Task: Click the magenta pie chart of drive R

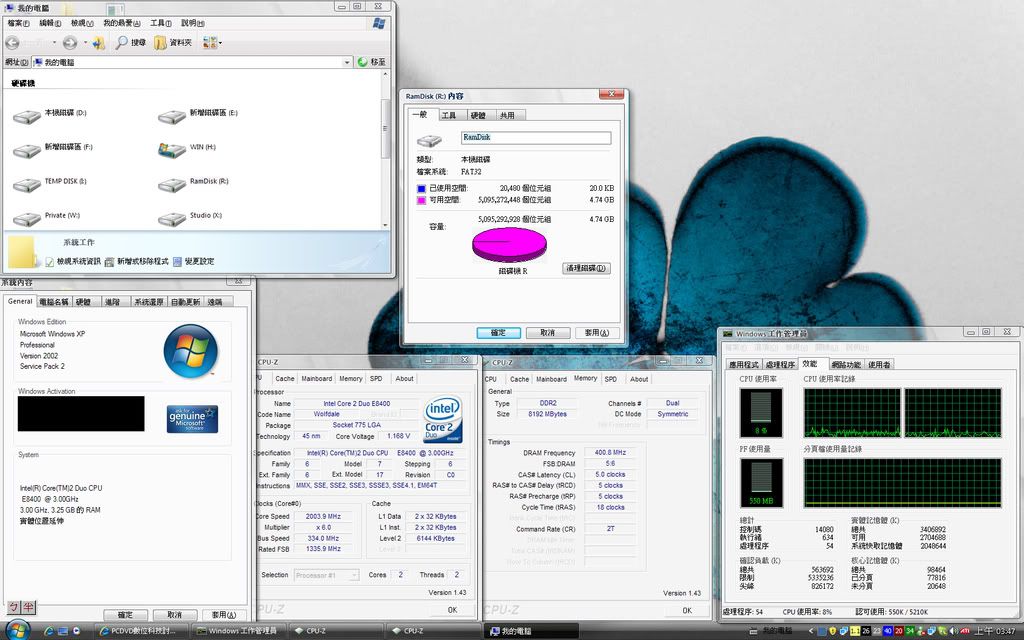Action: [x=509, y=245]
